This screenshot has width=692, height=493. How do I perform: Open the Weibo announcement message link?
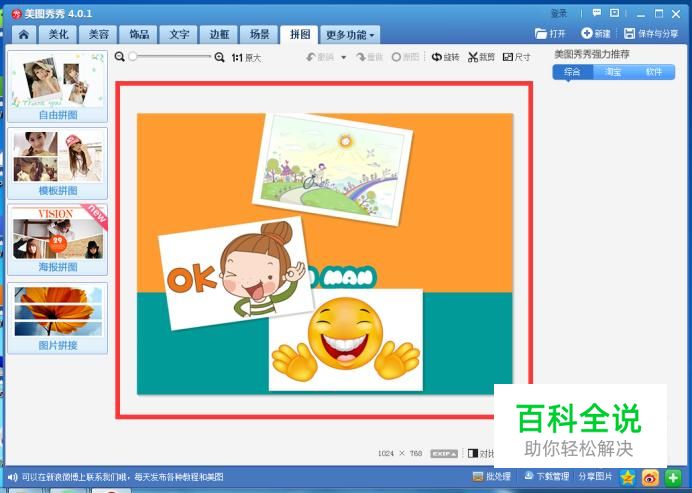pyautogui.click(x=123, y=477)
